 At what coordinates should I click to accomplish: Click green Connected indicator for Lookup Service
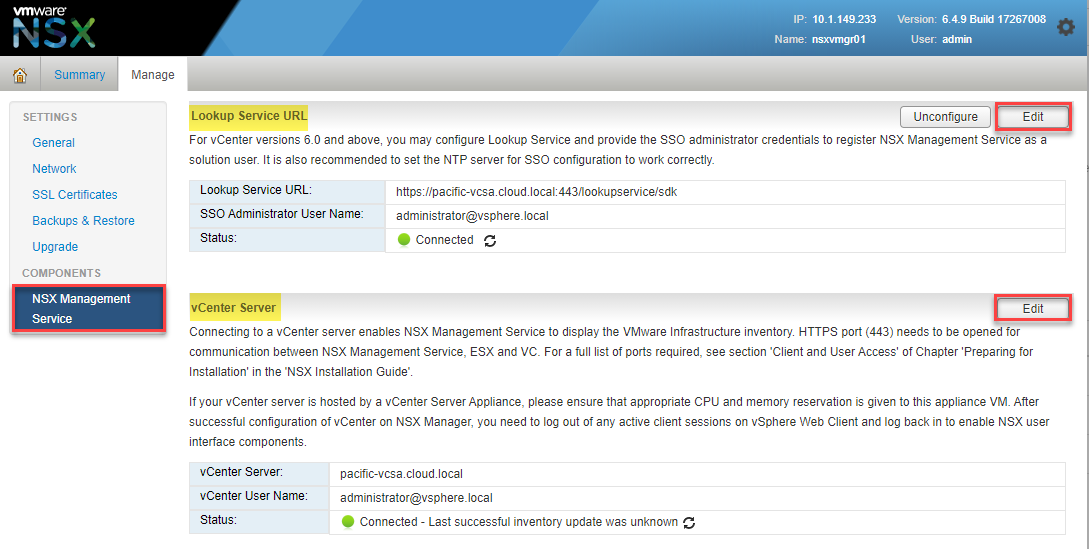pos(404,240)
